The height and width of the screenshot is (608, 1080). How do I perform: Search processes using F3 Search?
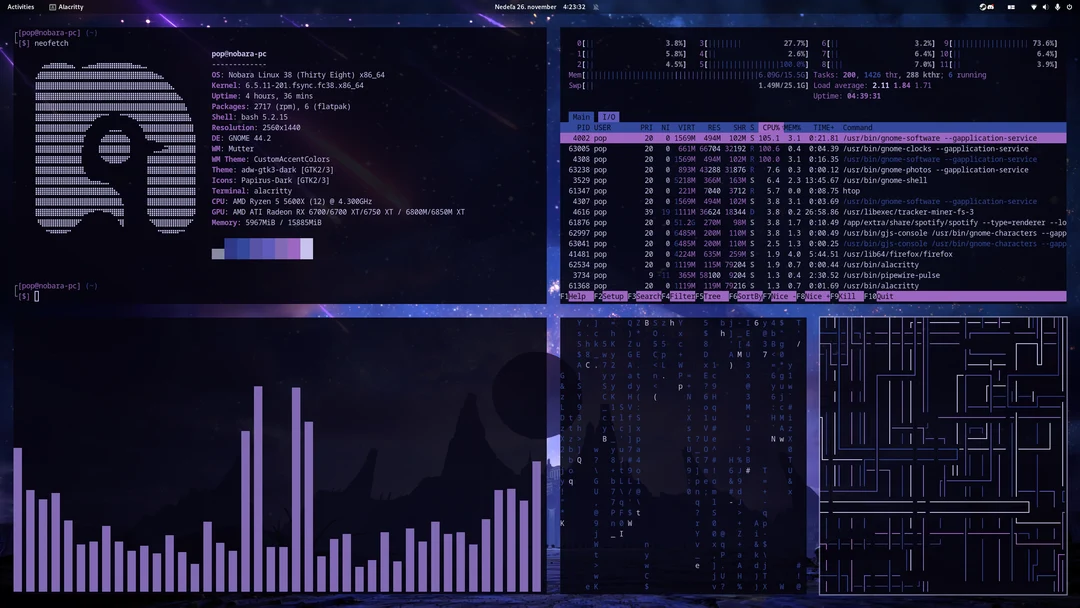[645, 297]
